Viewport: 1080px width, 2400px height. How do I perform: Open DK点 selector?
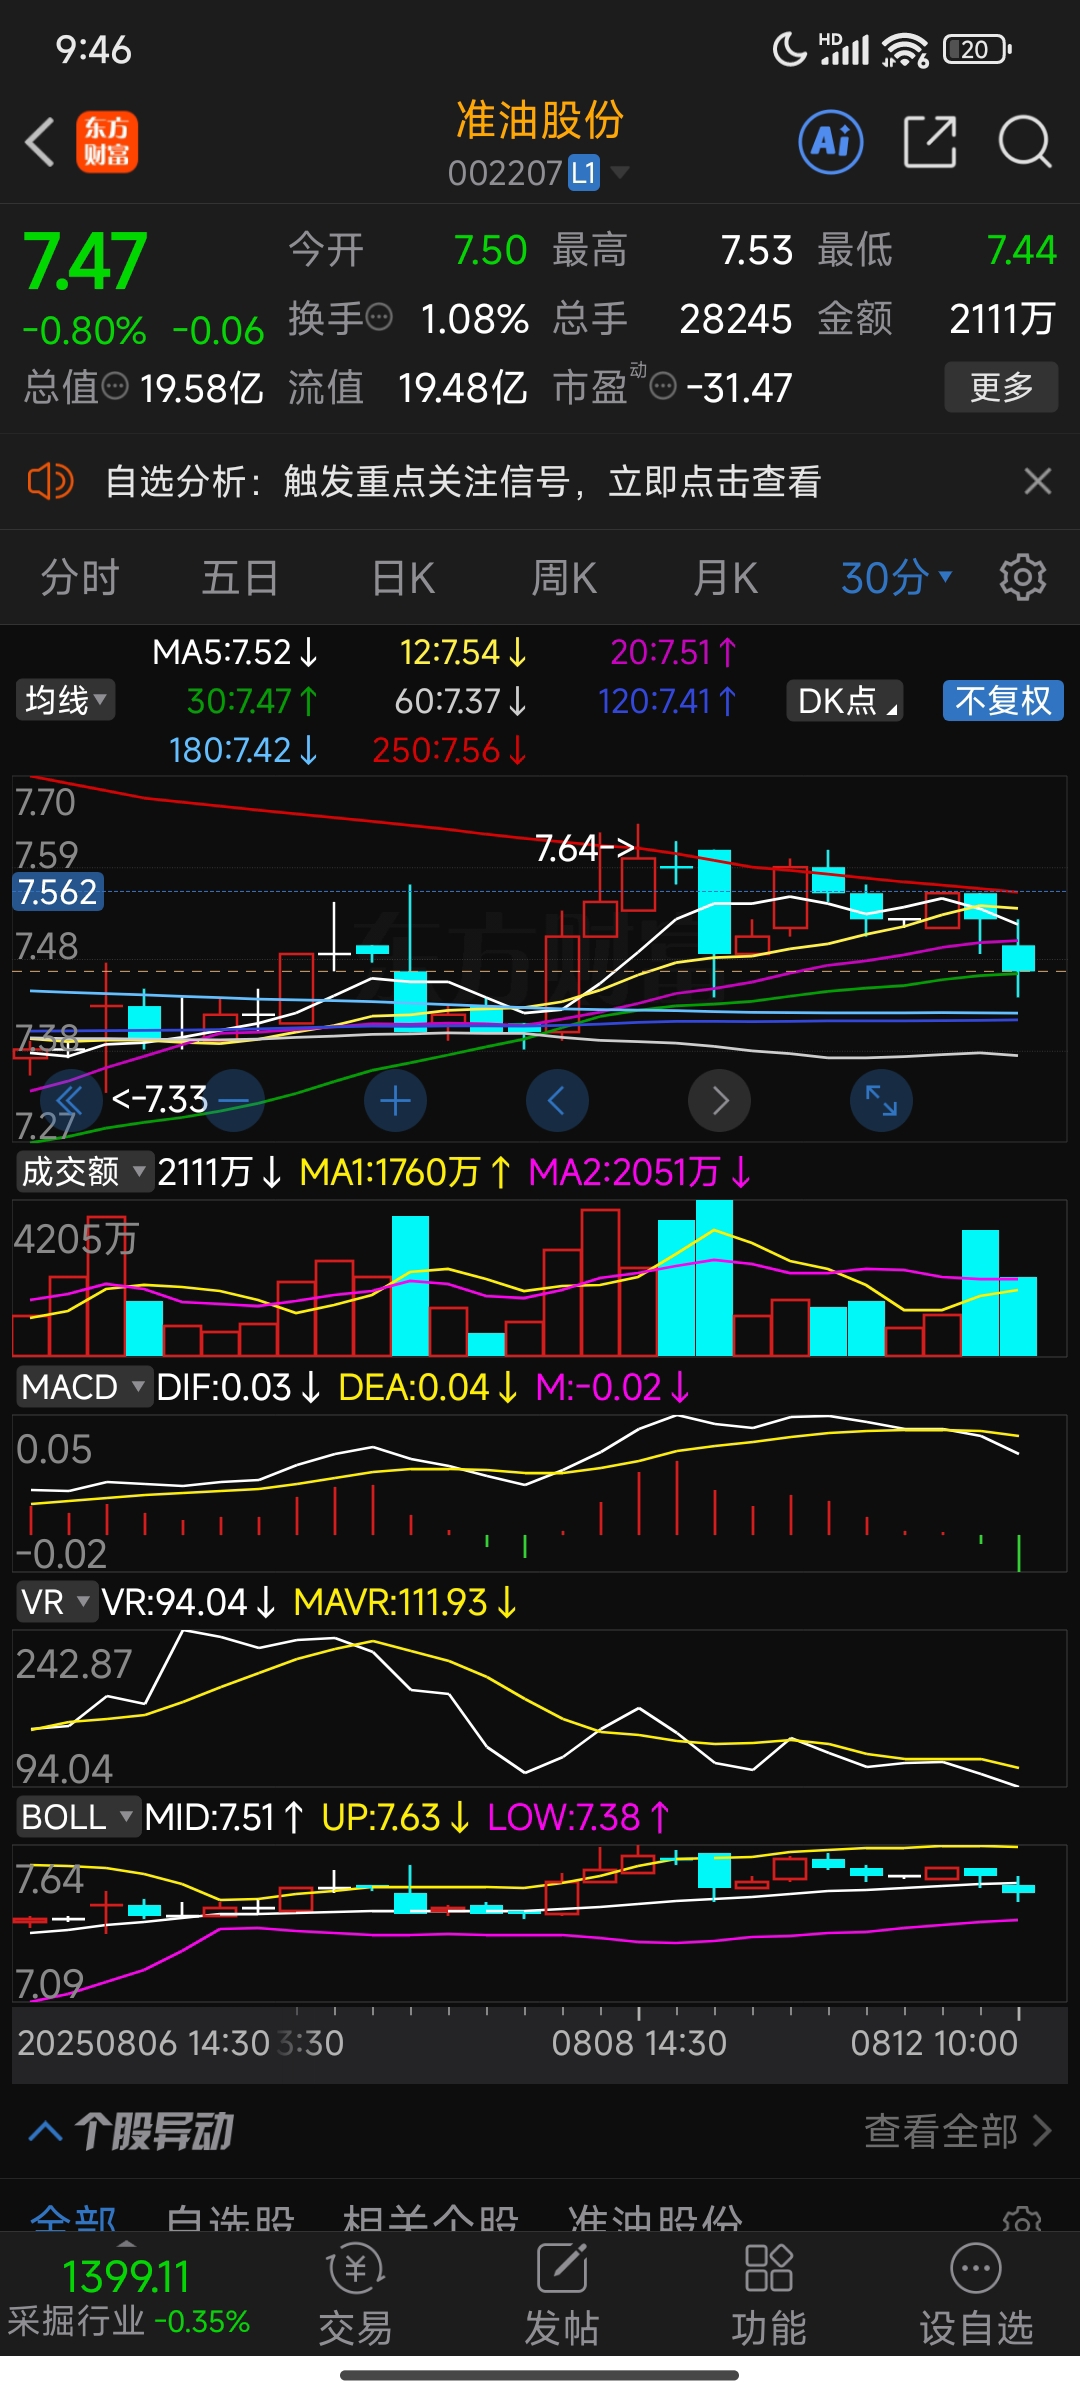(x=845, y=700)
